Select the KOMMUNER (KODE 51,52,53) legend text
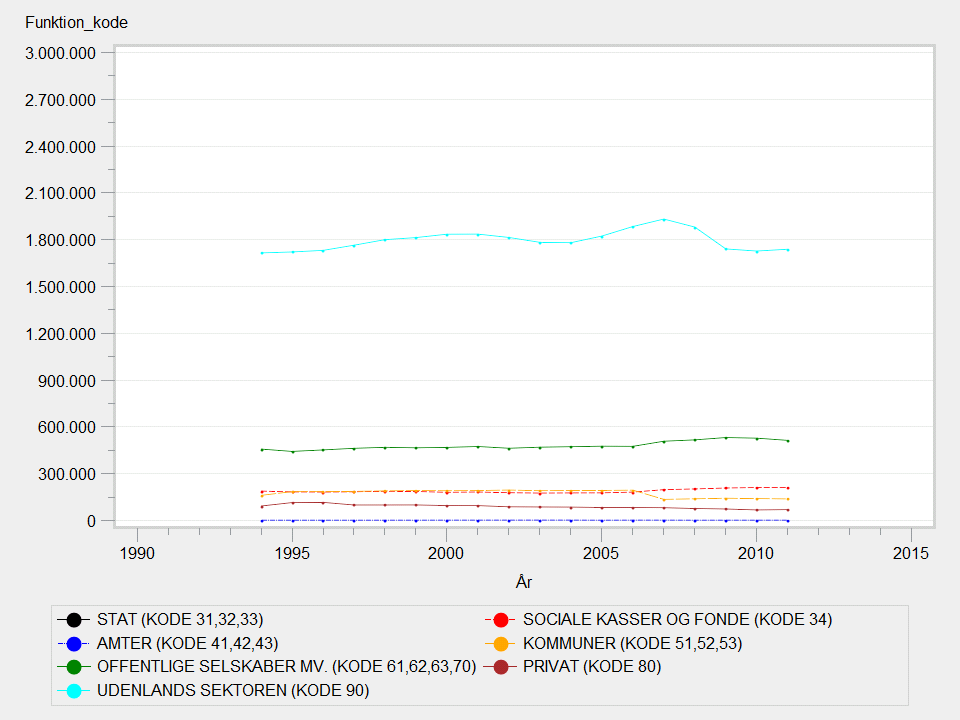This screenshot has width=960, height=720. [632, 643]
